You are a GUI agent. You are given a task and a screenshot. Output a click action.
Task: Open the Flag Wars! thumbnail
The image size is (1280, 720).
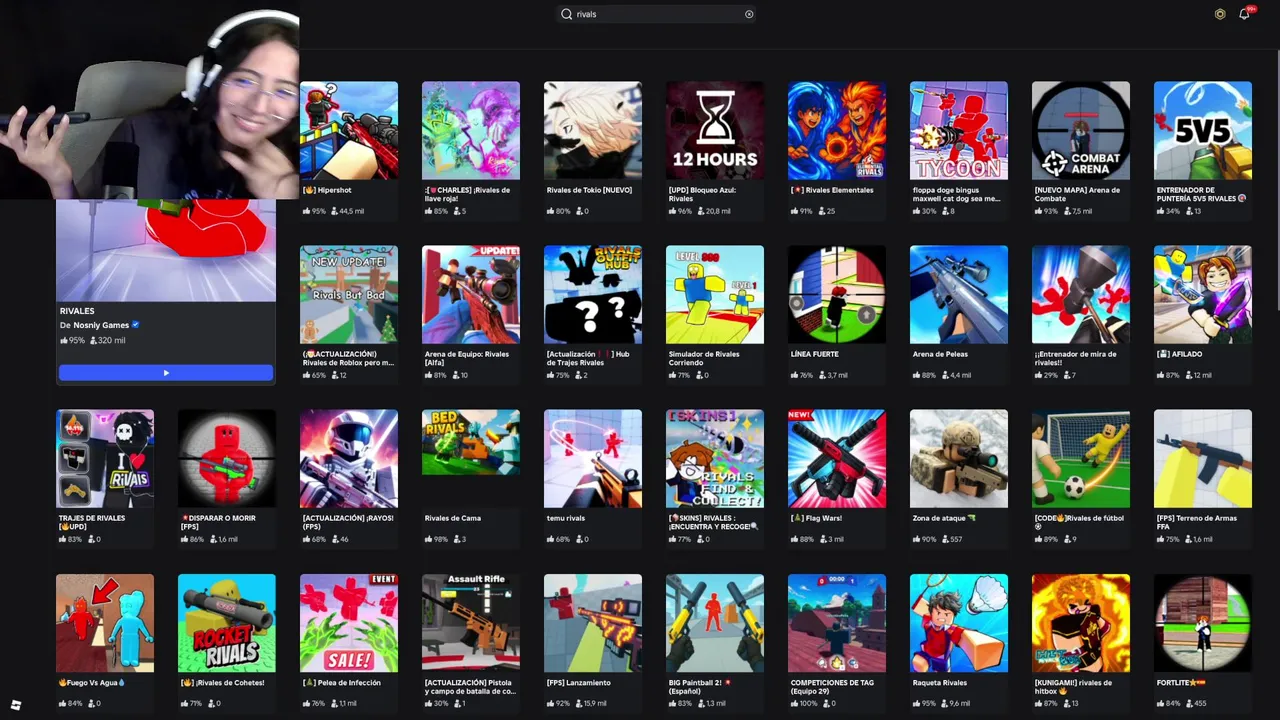[837, 459]
